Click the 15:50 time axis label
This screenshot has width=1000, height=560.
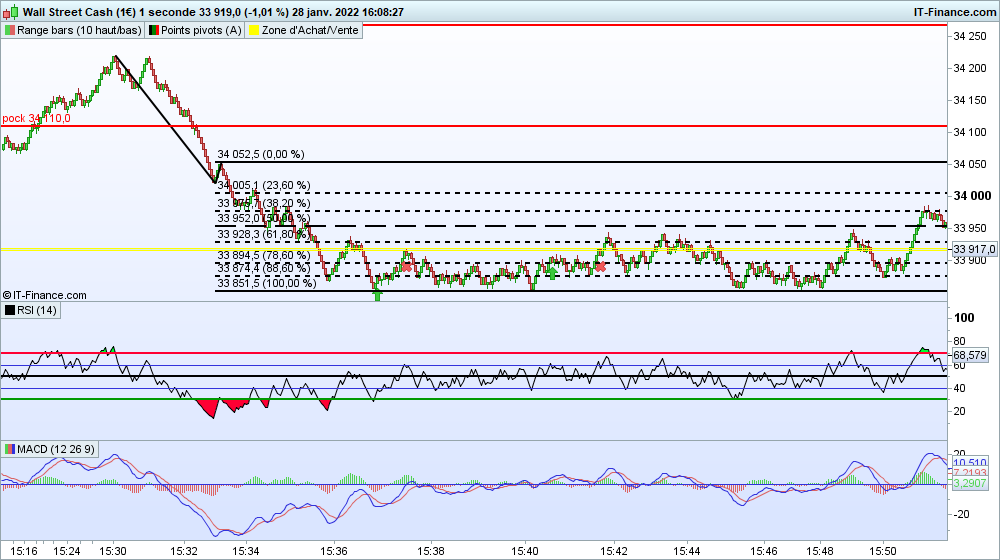[x=883, y=551]
